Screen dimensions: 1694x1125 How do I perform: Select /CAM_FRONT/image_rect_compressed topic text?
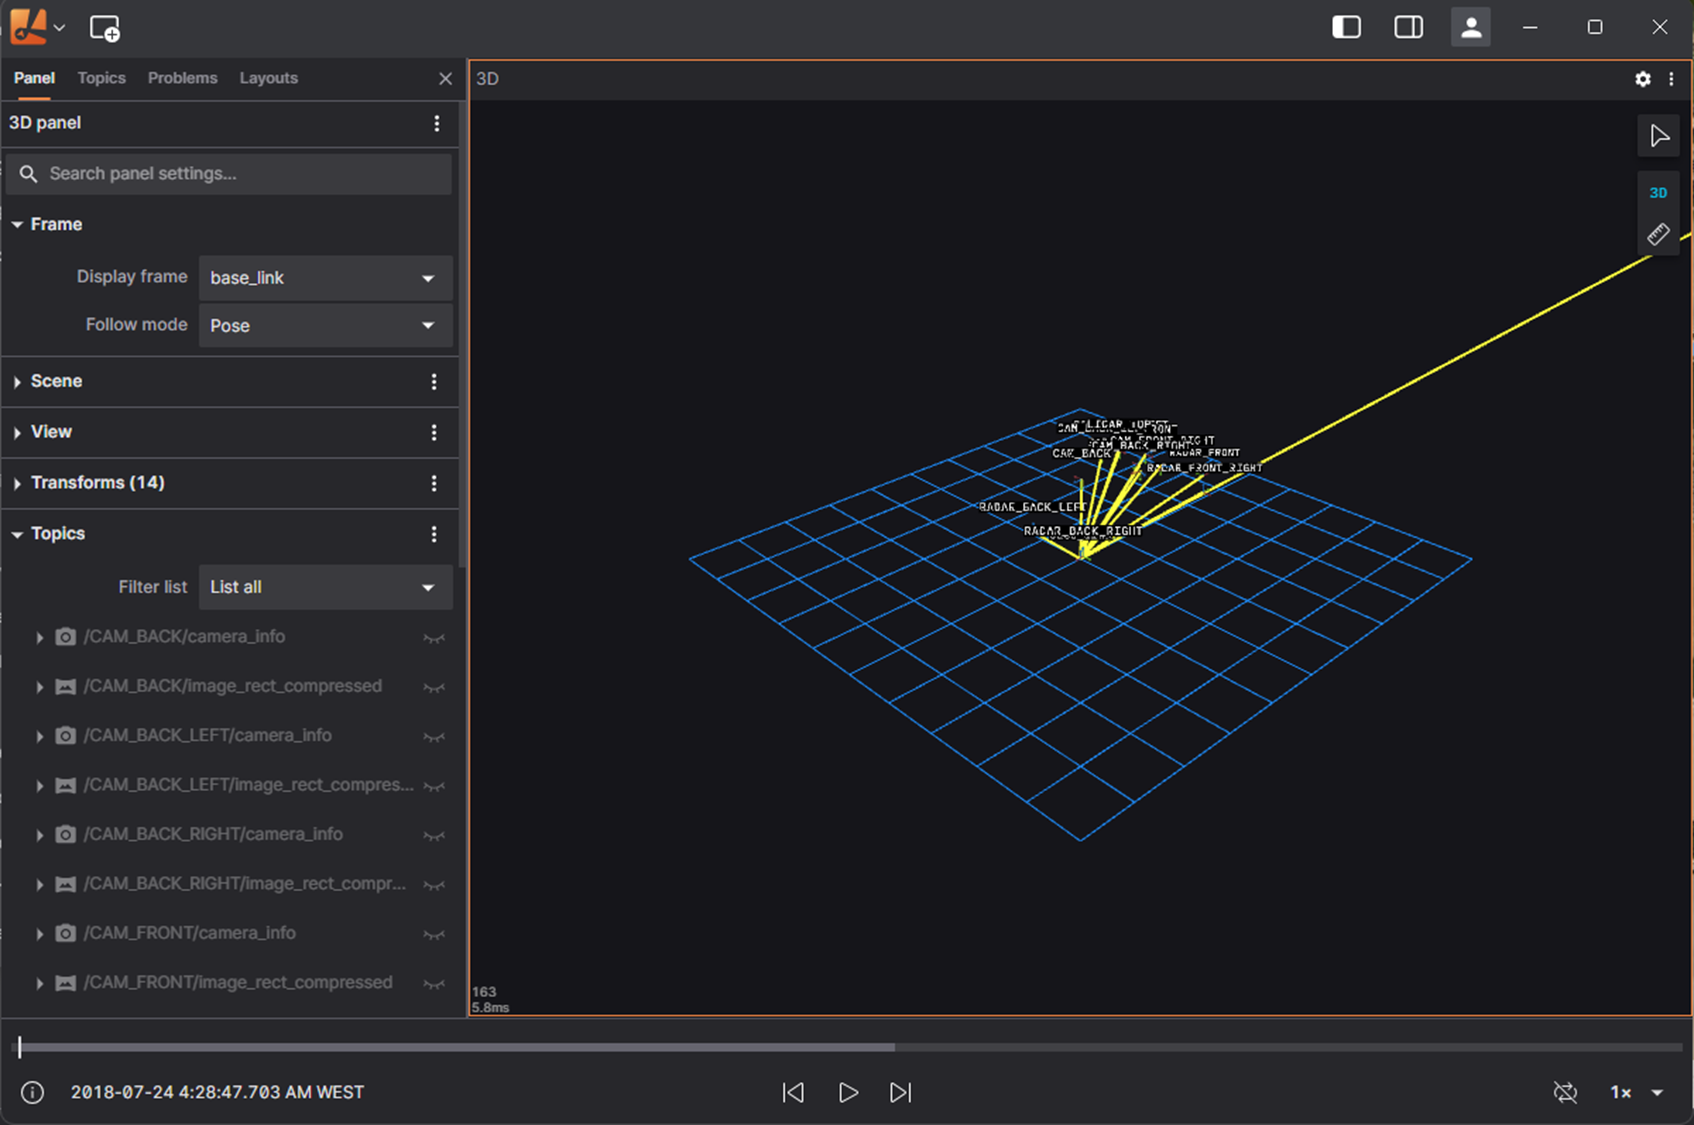coord(238,982)
